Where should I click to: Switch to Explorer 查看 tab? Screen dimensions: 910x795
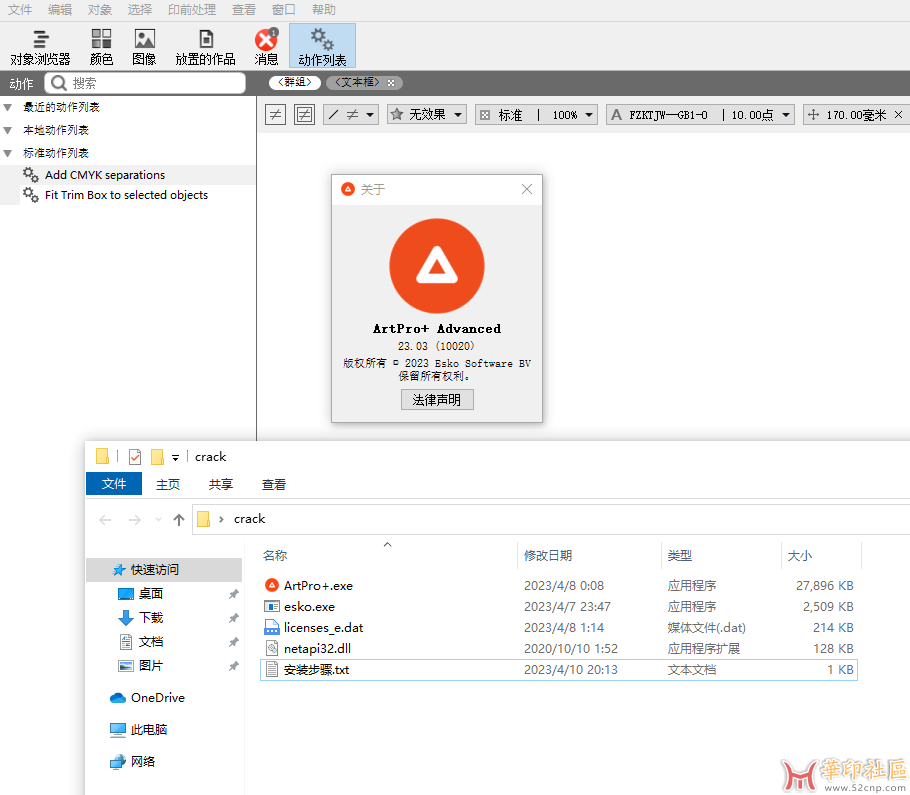pos(273,485)
